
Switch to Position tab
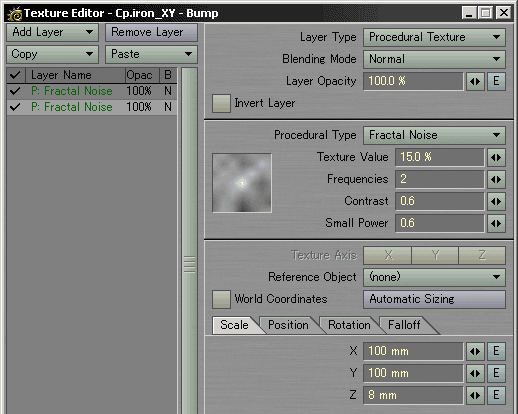point(288,325)
